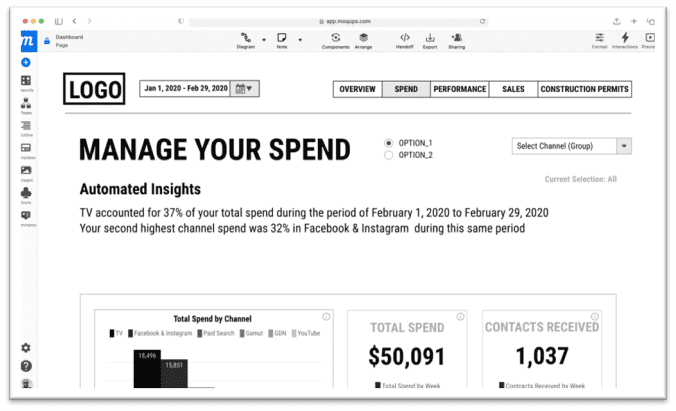Click the Arrange layers icon

click(363, 38)
